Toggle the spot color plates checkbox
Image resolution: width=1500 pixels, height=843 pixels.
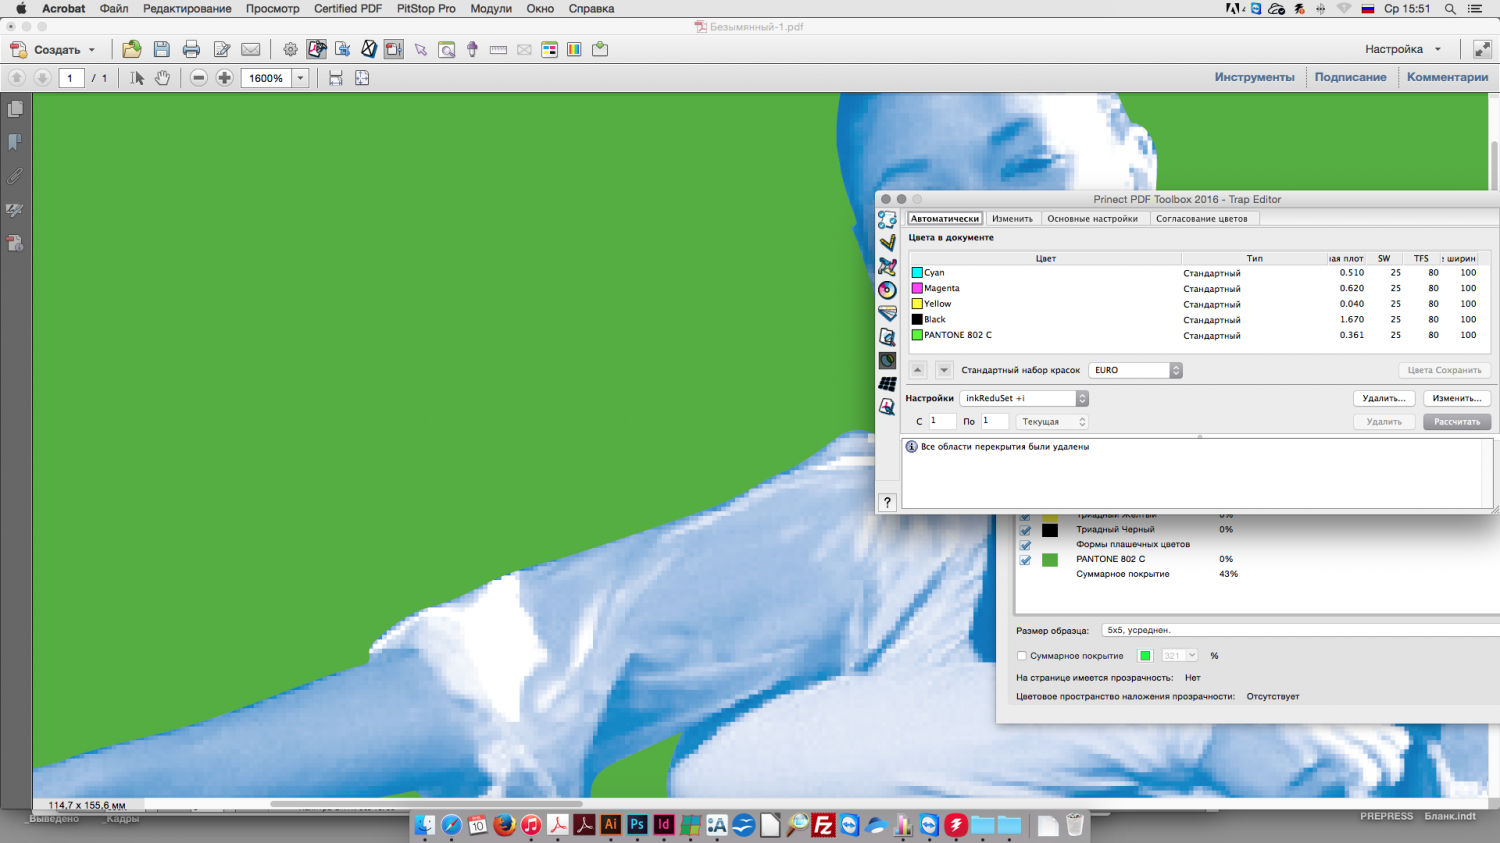[1024, 545]
